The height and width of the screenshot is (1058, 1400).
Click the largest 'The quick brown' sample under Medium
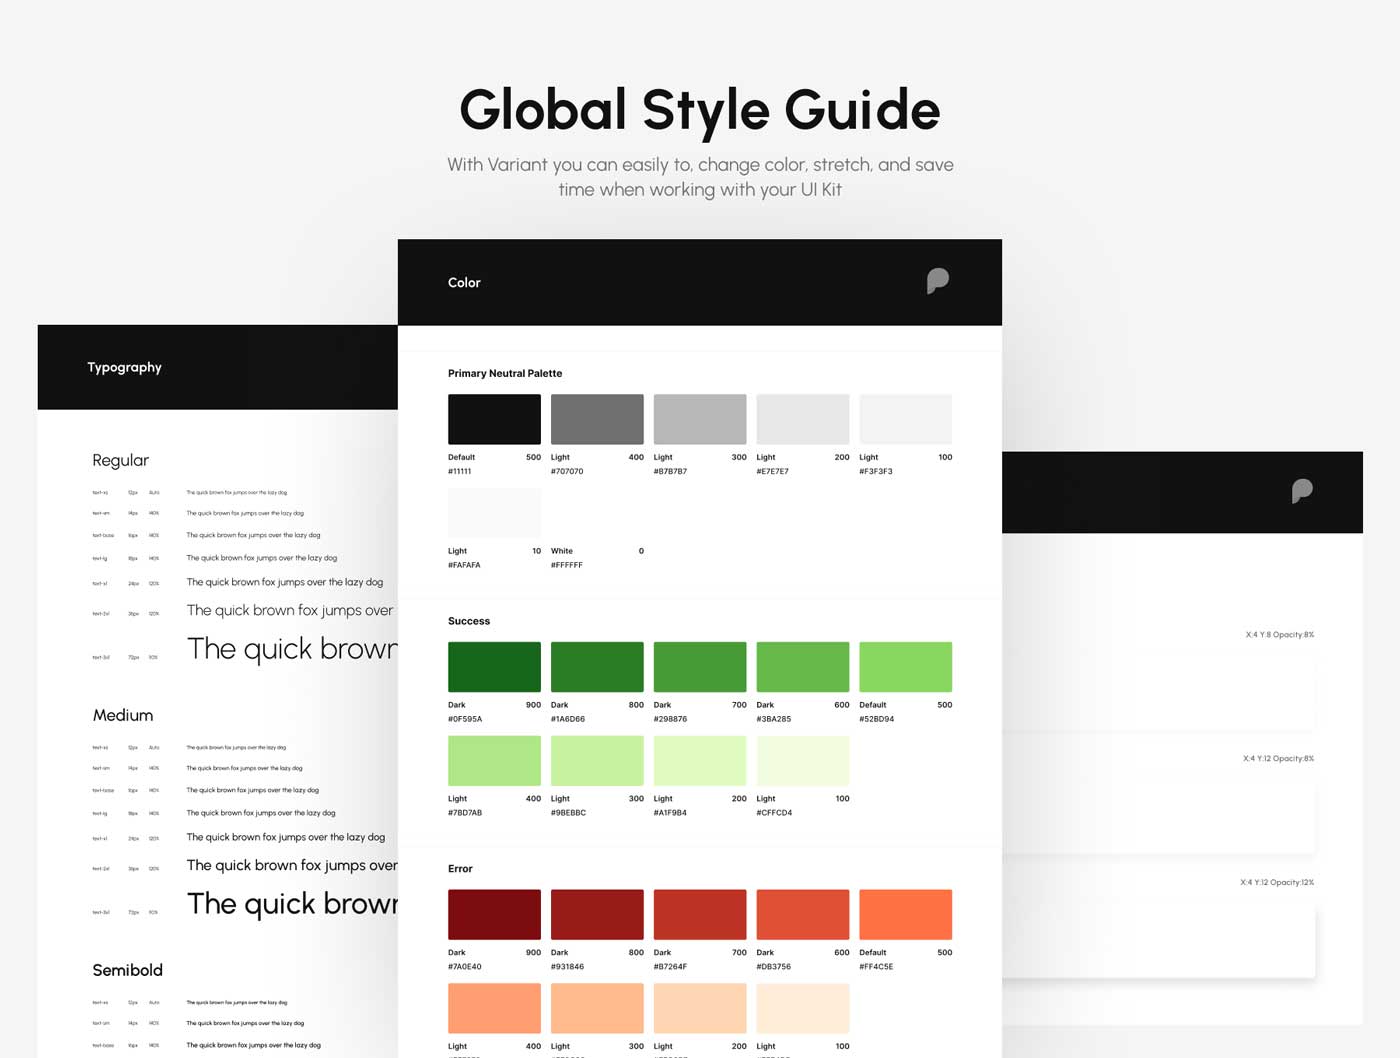pyautogui.click(x=292, y=905)
